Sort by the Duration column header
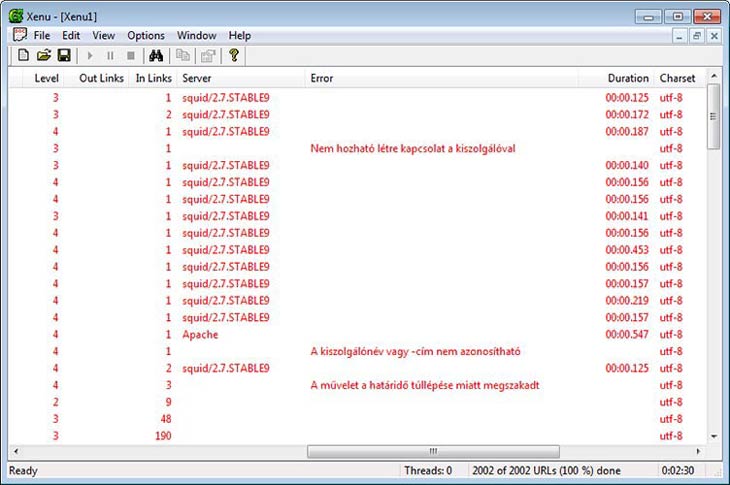Screen dimensions: 730x485 [628, 78]
